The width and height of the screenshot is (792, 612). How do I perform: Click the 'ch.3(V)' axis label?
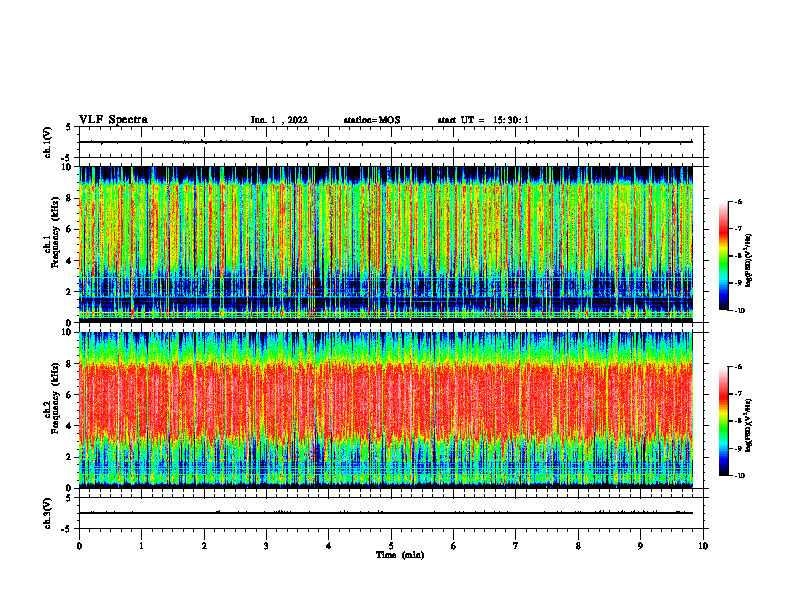(48, 513)
